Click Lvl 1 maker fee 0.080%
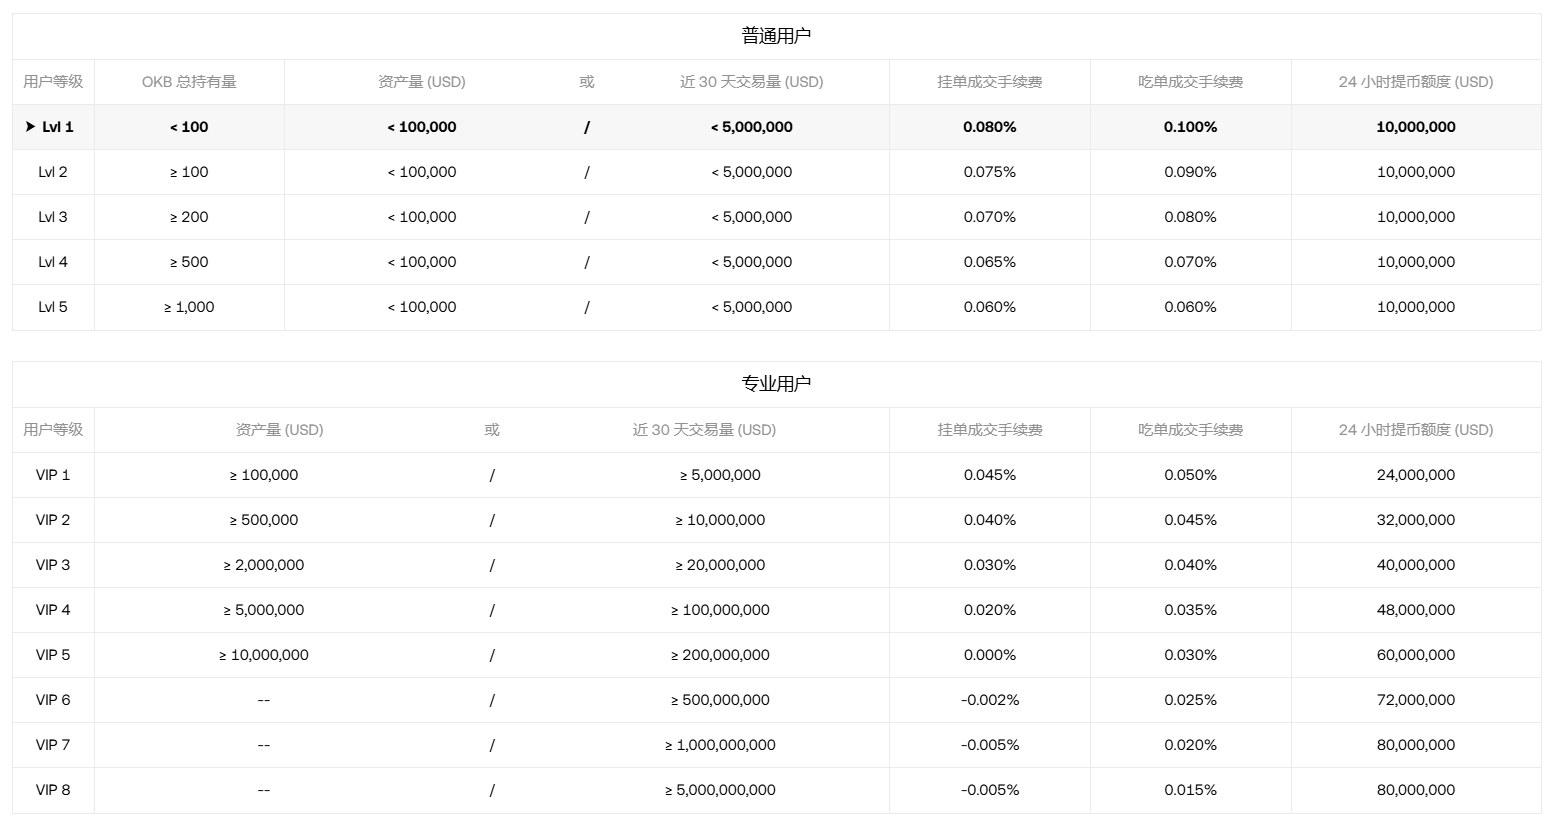This screenshot has height=820, width=1553. 989,127
